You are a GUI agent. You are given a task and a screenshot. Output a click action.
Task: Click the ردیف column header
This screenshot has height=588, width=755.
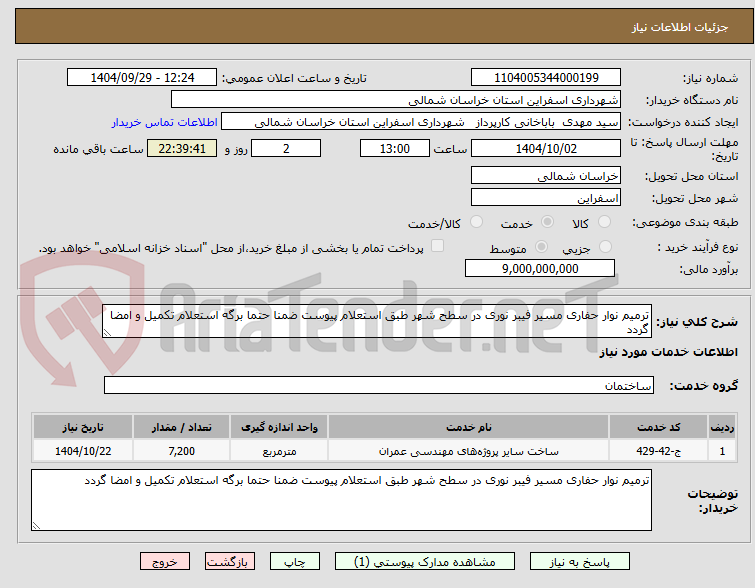tap(722, 427)
